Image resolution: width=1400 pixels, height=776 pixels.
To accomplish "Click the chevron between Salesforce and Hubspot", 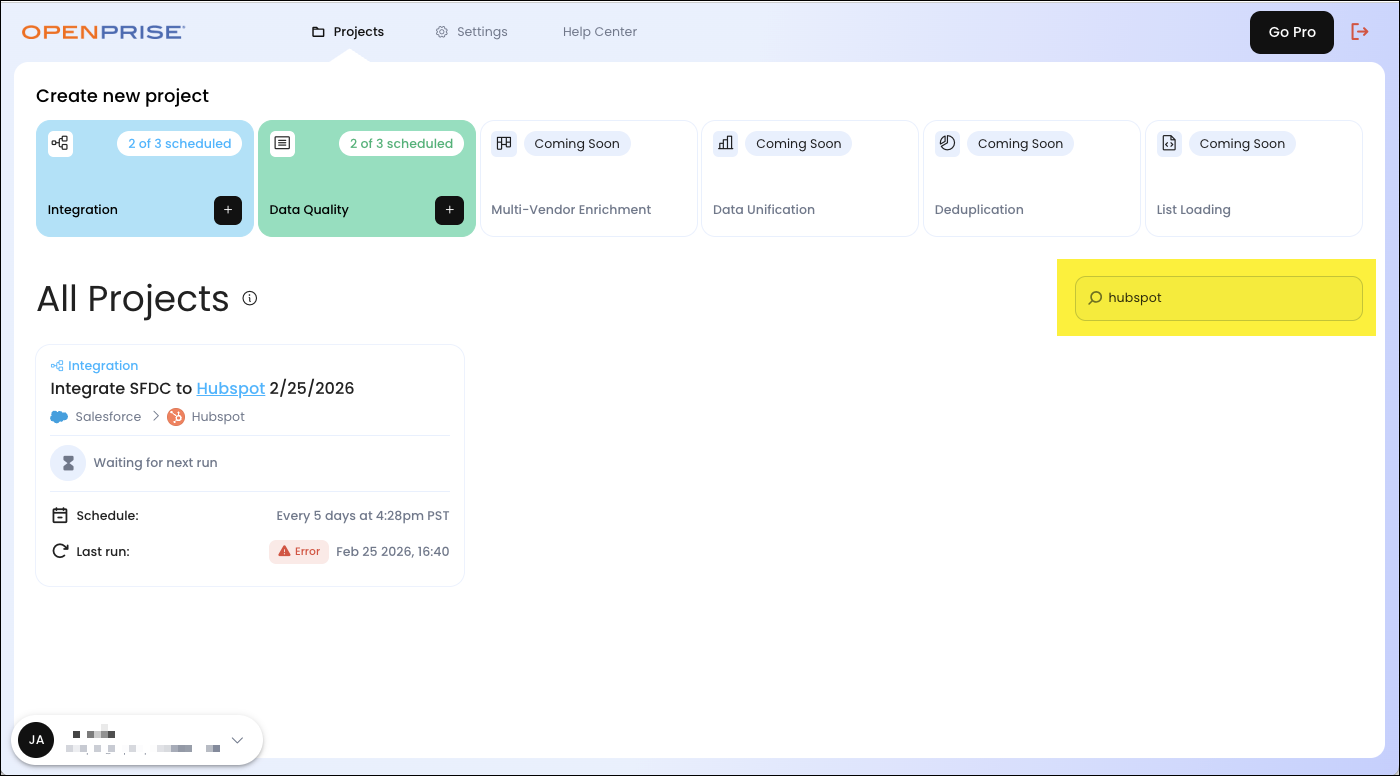I will (x=155, y=417).
